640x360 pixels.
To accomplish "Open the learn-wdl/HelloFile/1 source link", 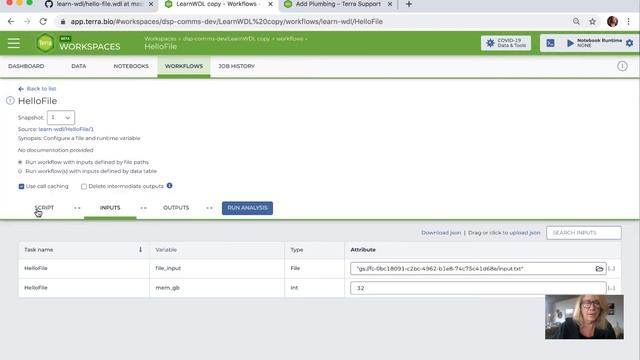I will click(x=66, y=129).
